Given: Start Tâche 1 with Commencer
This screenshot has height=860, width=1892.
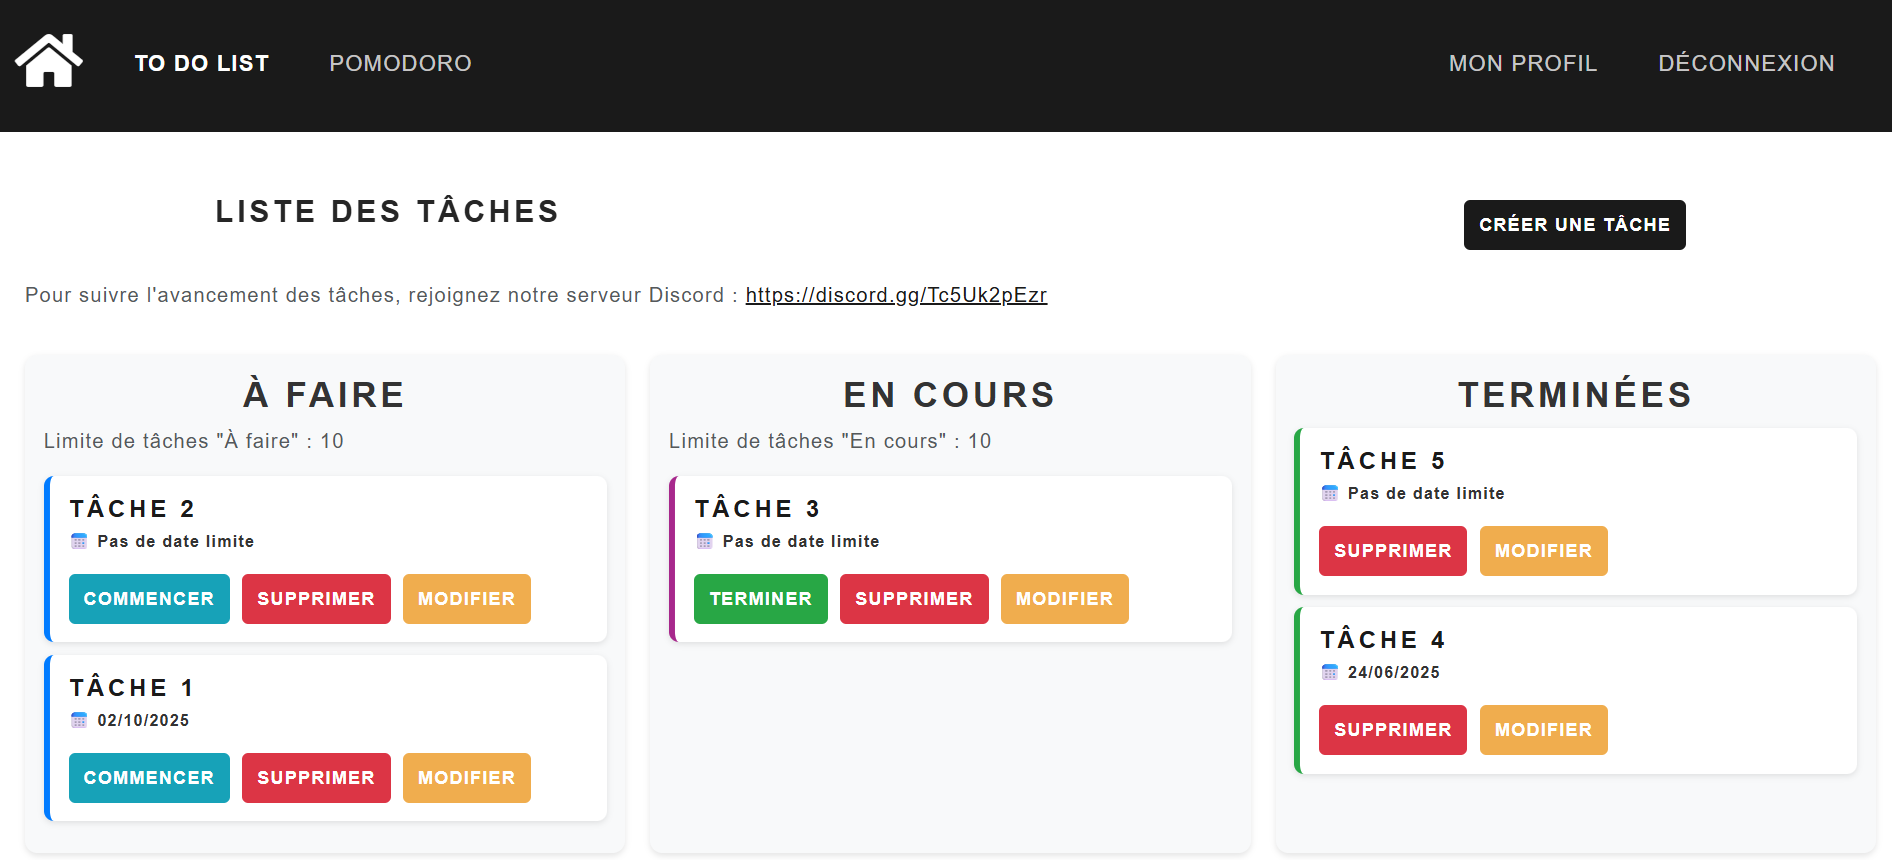Looking at the screenshot, I should click(x=149, y=778).
